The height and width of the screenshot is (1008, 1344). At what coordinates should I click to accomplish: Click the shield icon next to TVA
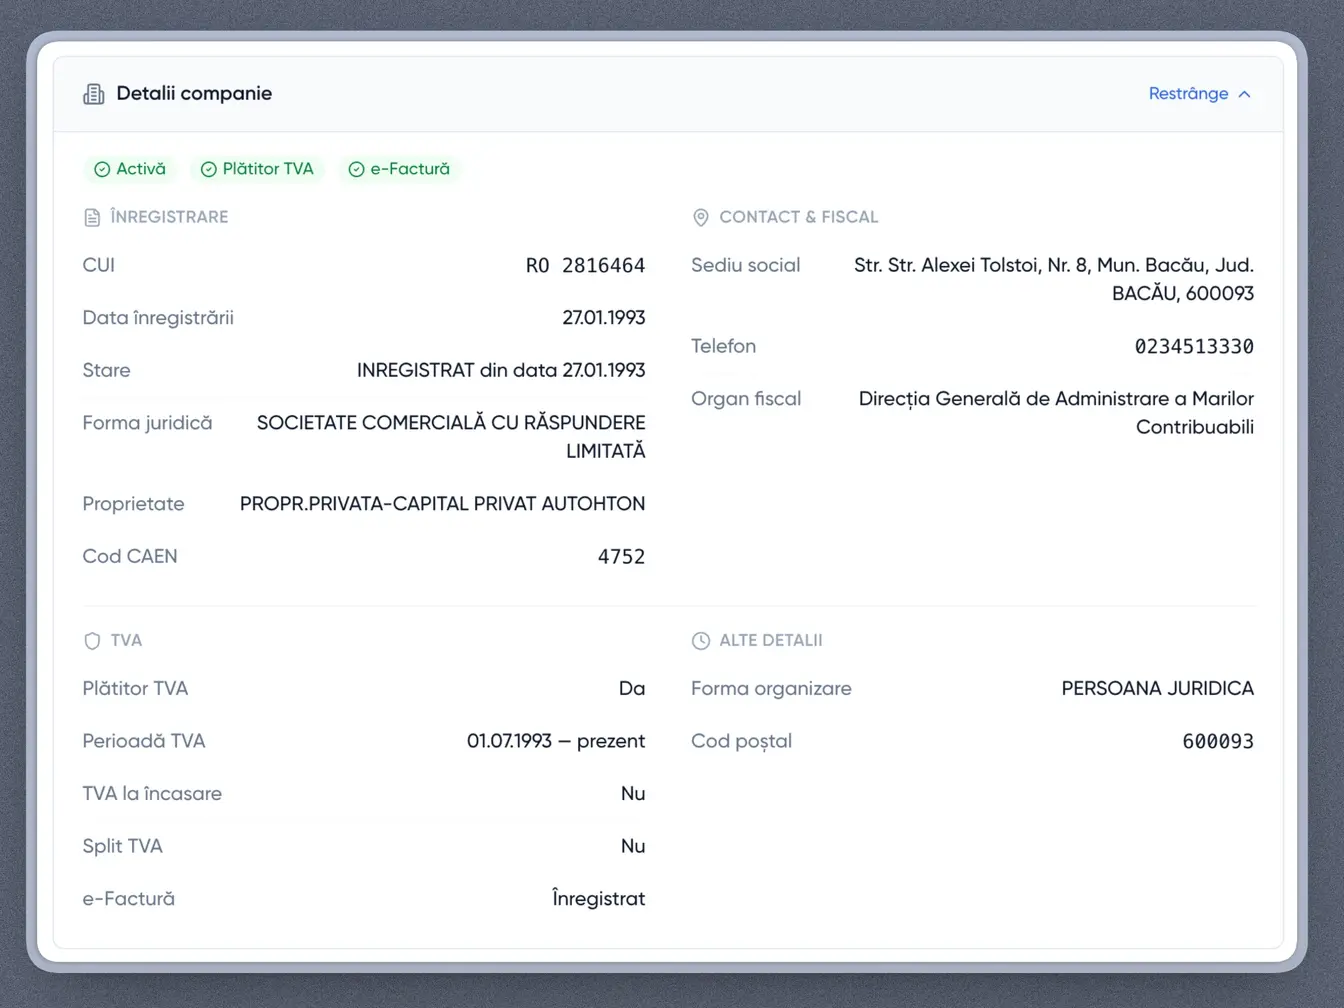pyautogui.click(x=92, y=641)
